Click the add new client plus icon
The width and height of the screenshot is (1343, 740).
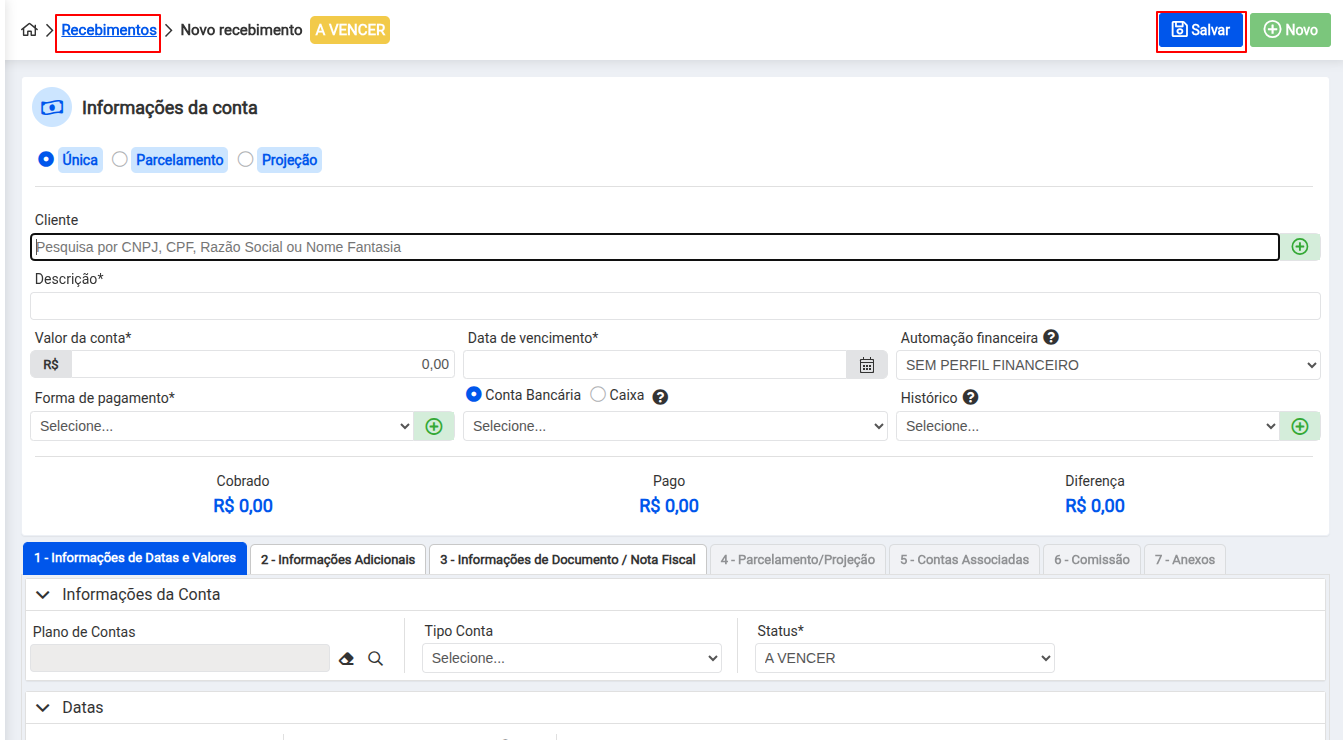tap(1299, 247)
